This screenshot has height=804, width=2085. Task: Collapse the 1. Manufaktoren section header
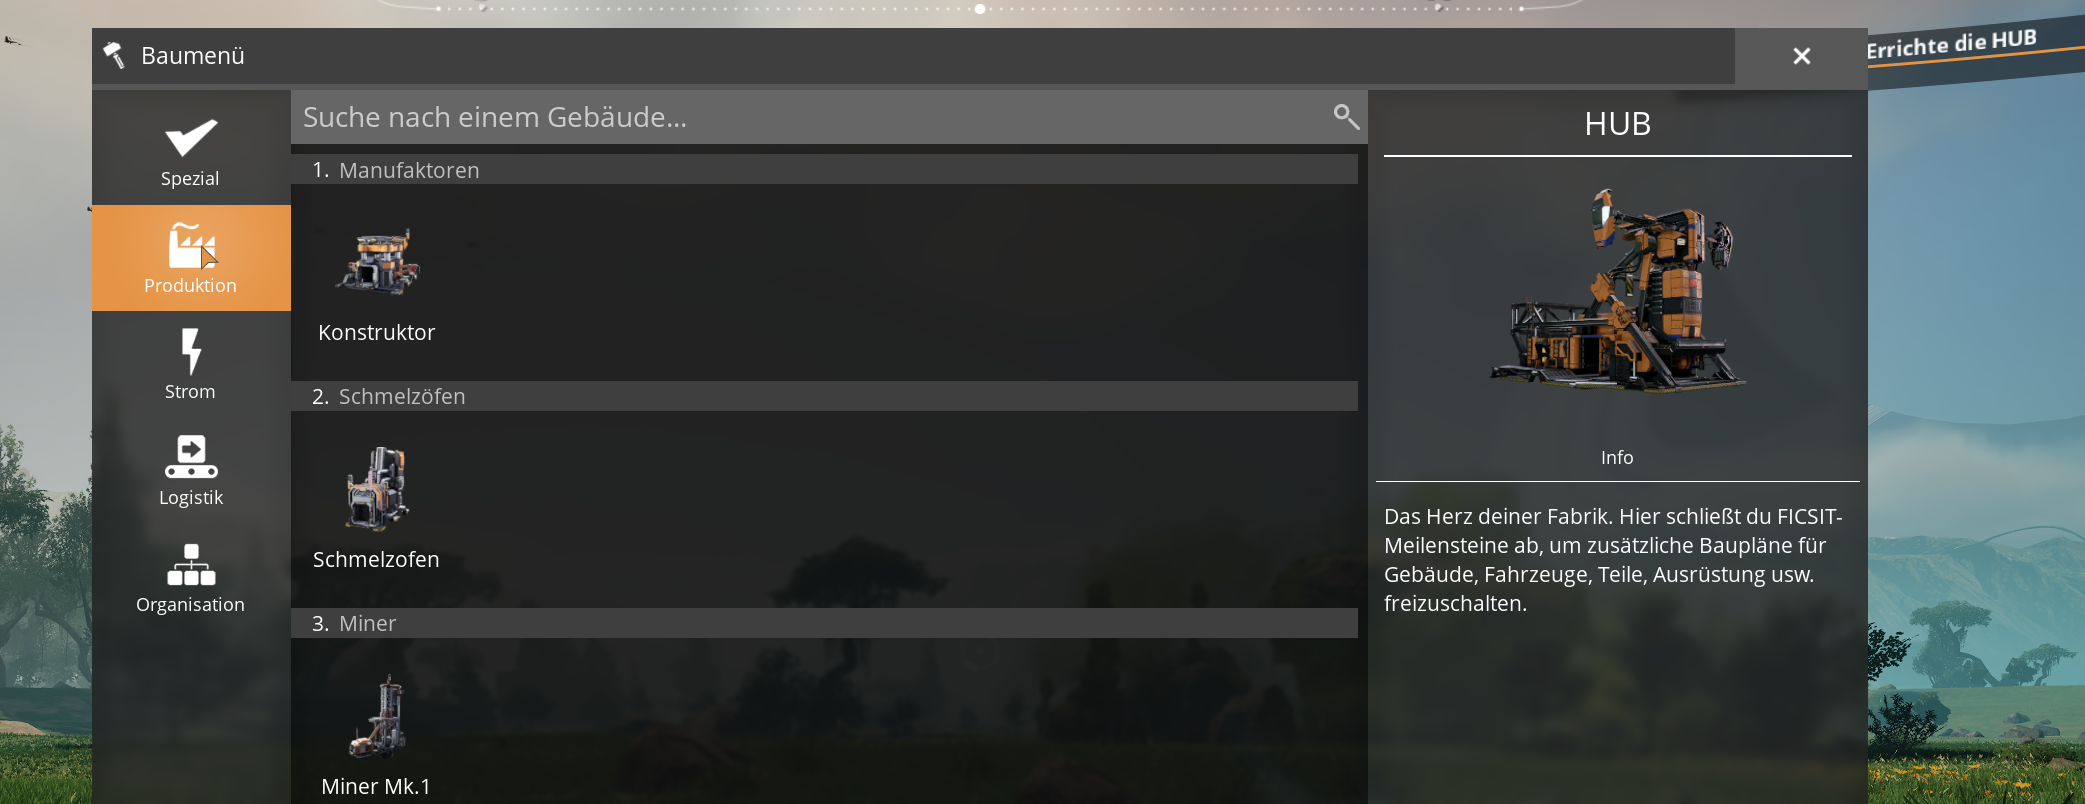(824, 170)
